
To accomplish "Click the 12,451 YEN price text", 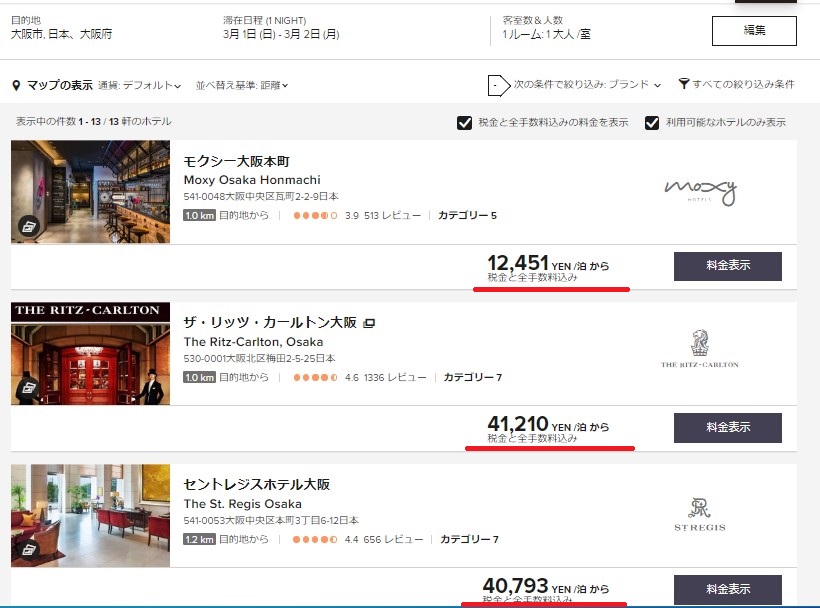I will [548, 263].
